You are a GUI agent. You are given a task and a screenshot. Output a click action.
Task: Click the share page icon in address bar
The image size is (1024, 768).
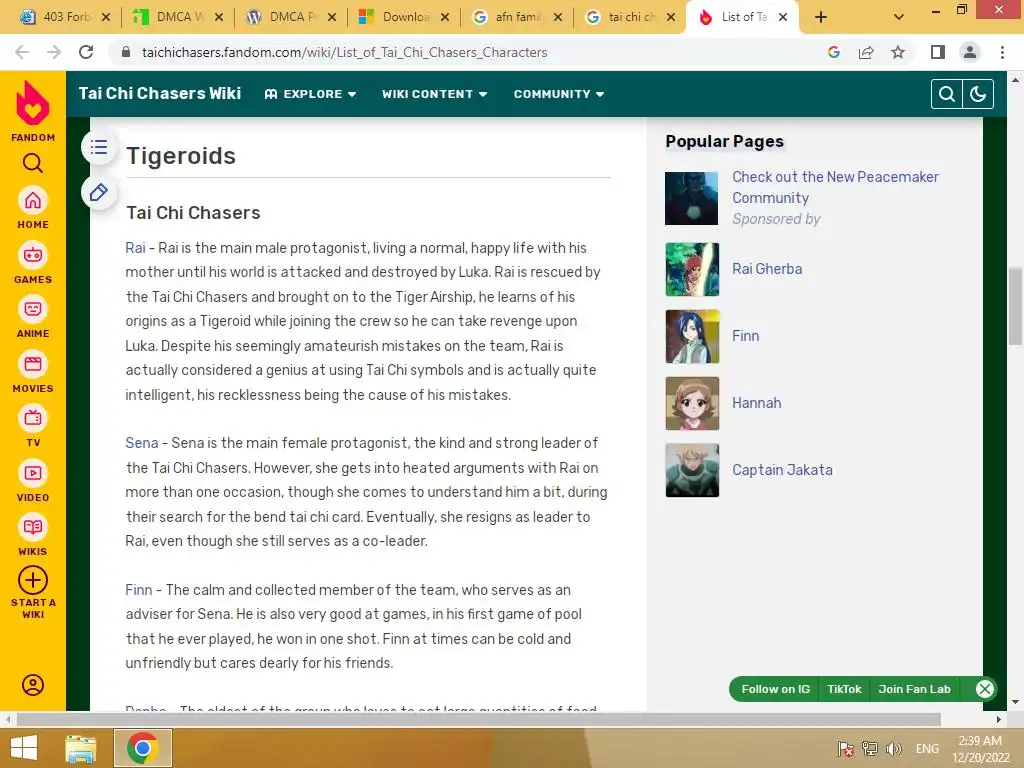pos(866,52)
